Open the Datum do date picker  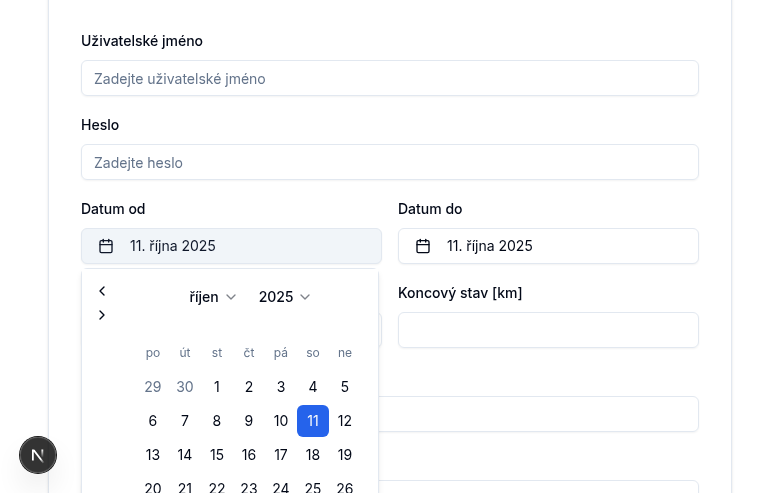pos(548,246)
